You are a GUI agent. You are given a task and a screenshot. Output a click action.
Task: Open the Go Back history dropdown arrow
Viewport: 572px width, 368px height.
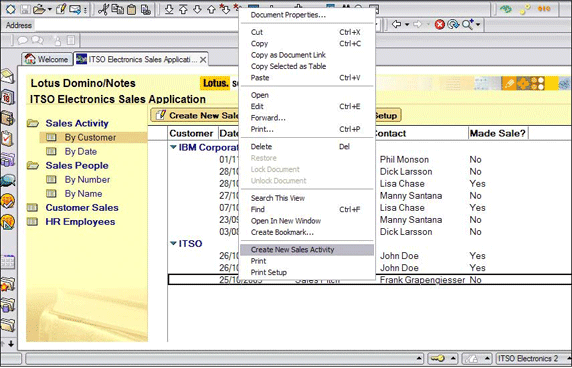pyautogui.click(x=407, y=24)
